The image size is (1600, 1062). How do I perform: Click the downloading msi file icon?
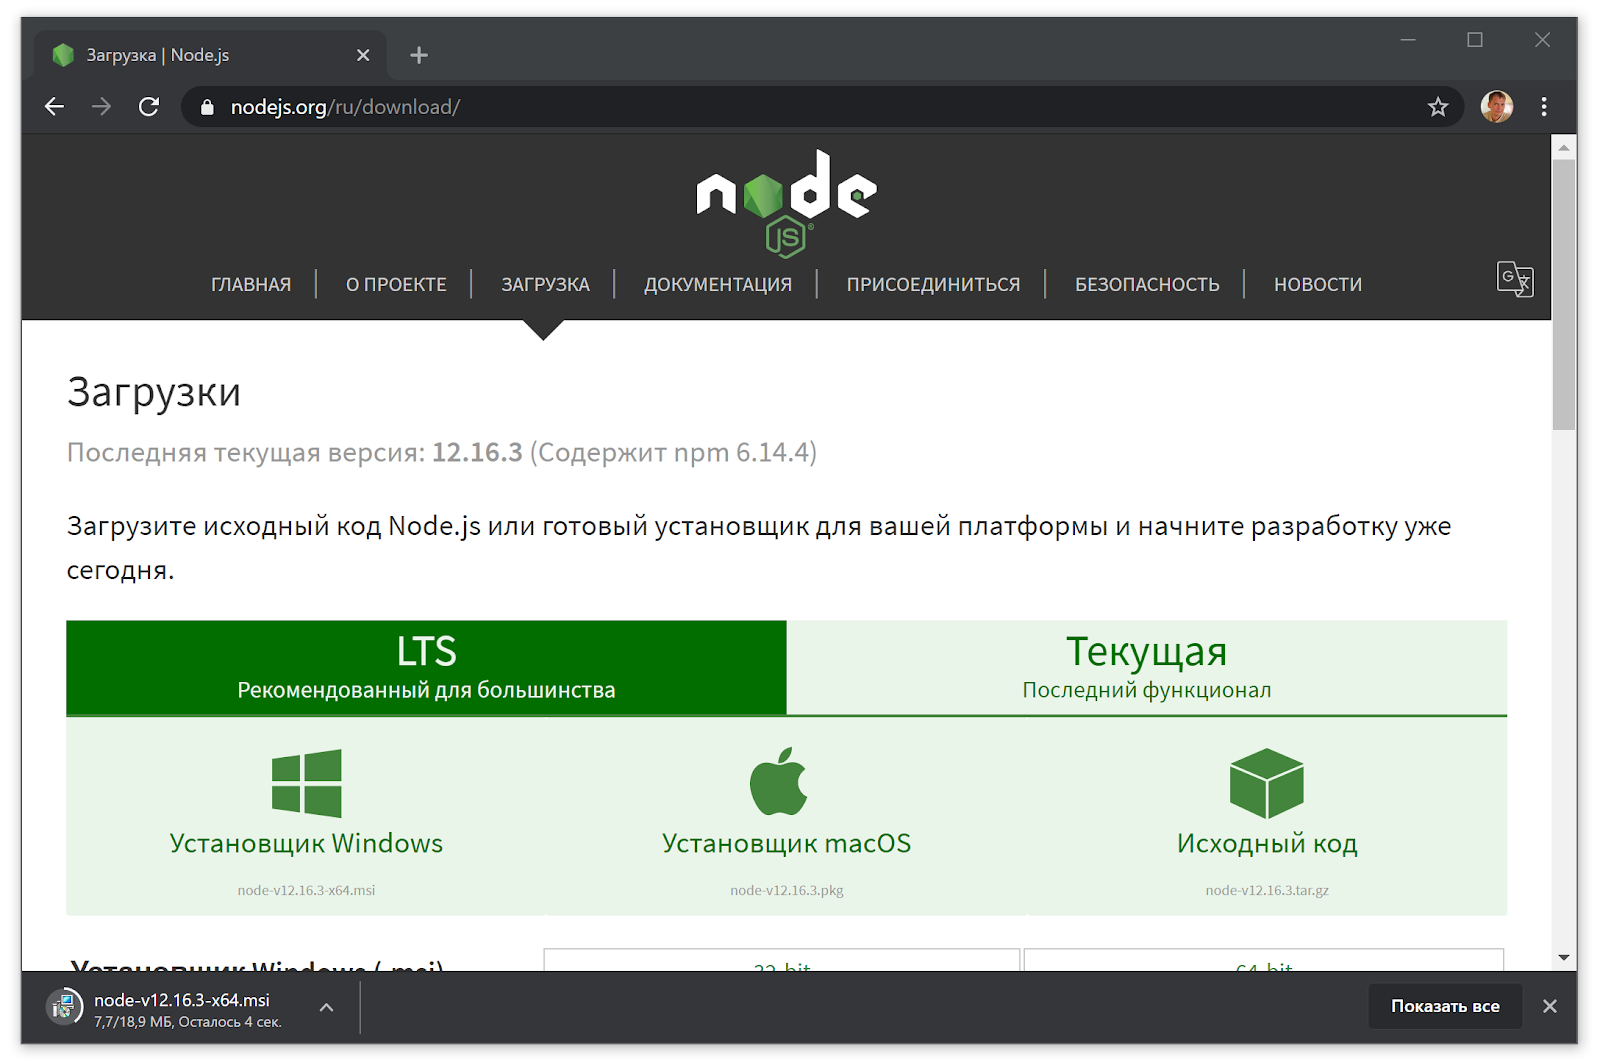64,1006
